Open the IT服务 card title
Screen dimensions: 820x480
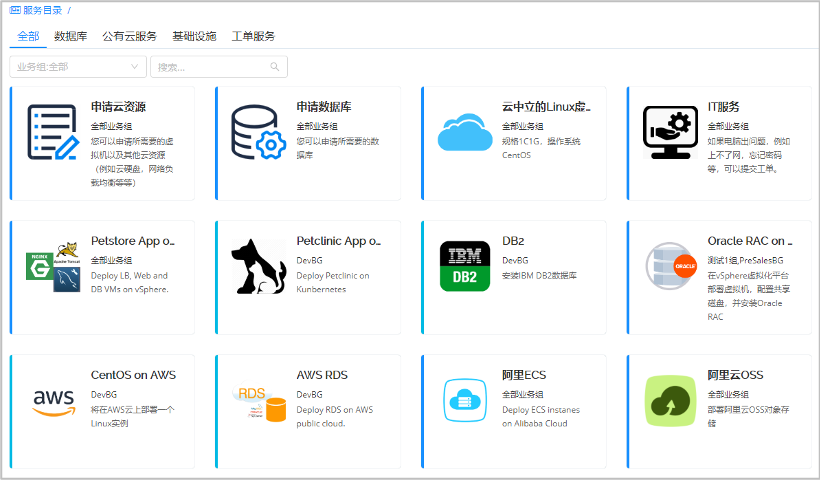[723, 107]
